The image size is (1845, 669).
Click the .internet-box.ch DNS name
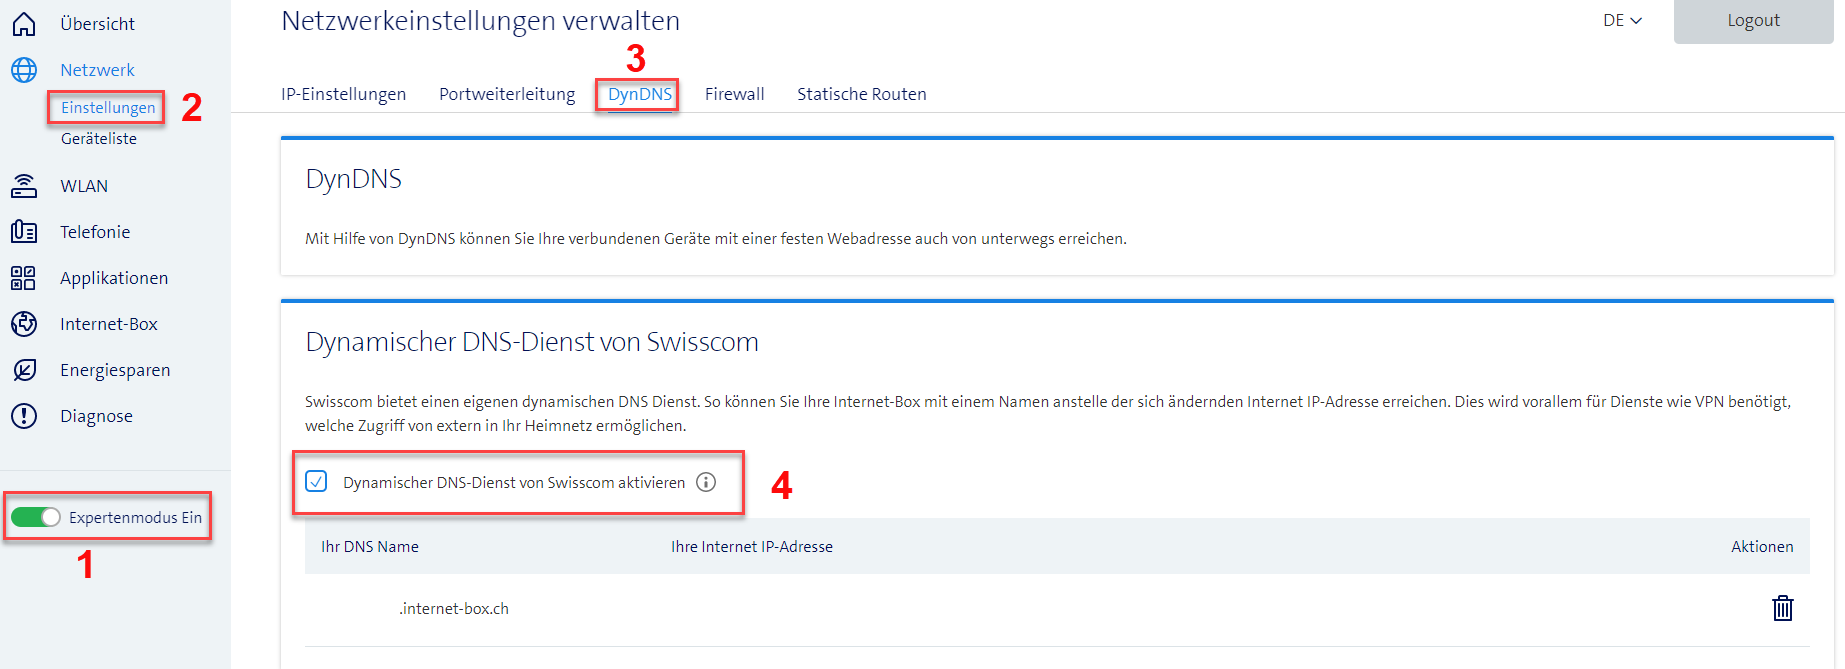point(454,608)
